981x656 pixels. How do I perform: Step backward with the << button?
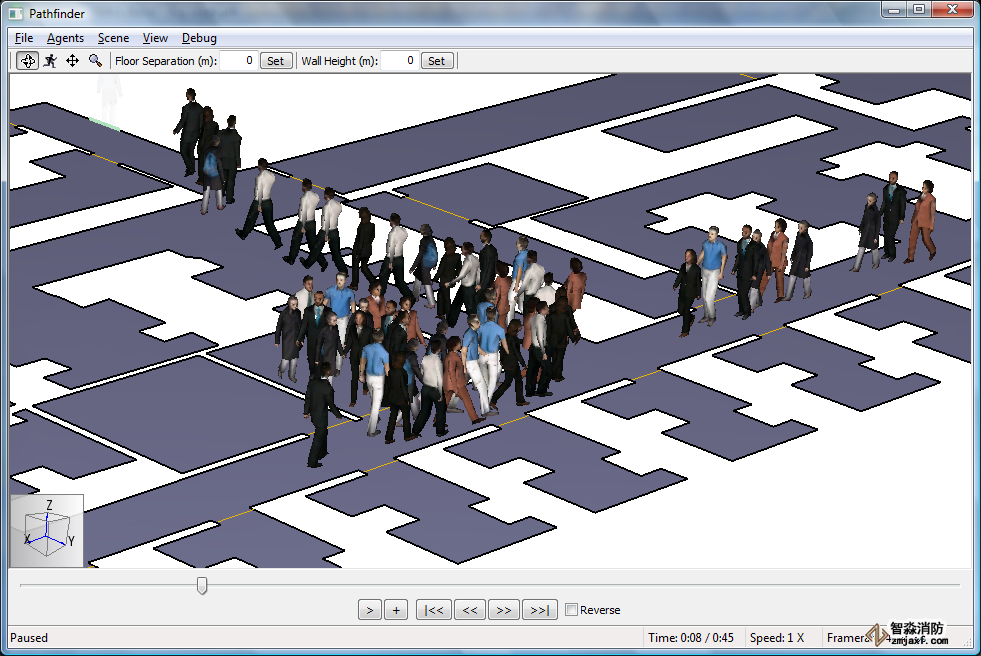point(469,610)
